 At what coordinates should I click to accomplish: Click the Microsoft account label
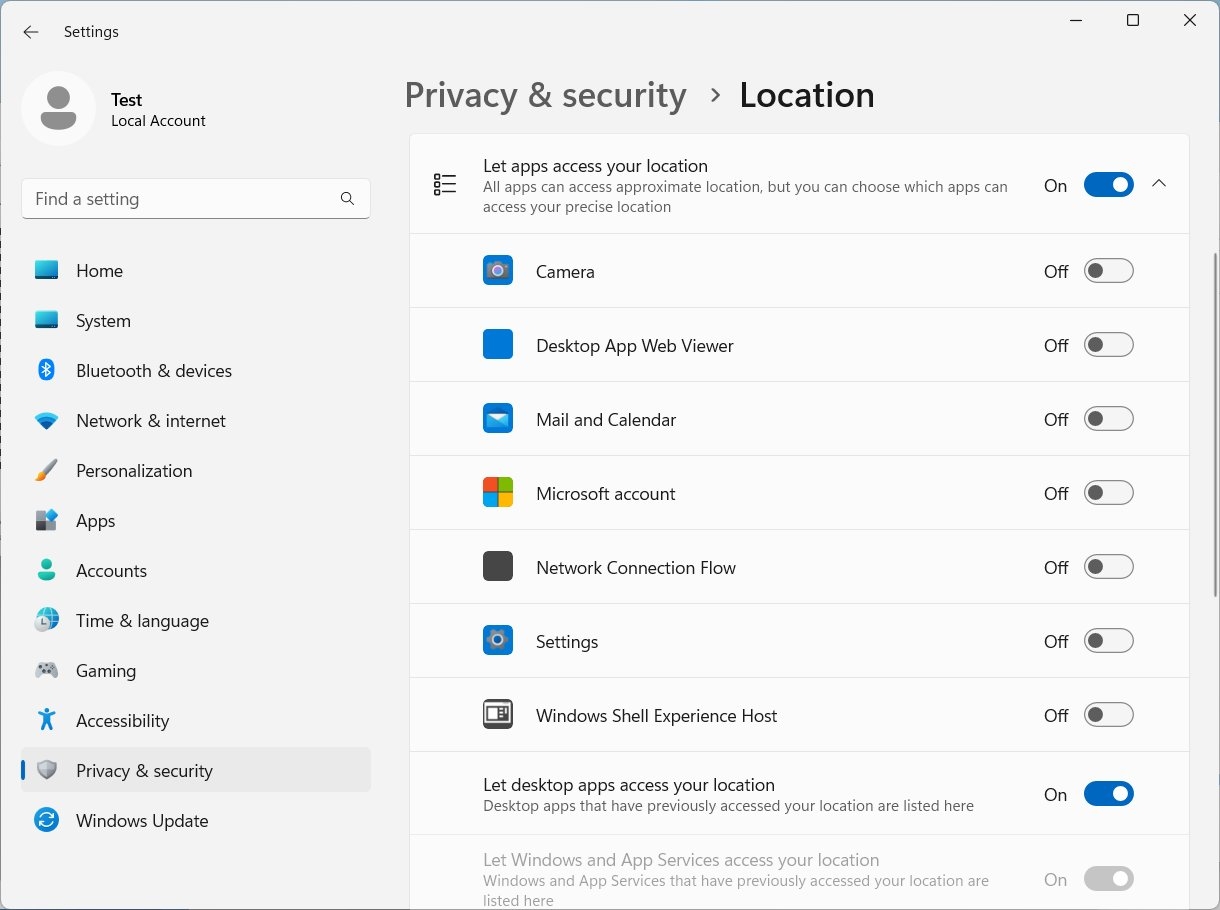pyautogui.click(x=606, y=494)
